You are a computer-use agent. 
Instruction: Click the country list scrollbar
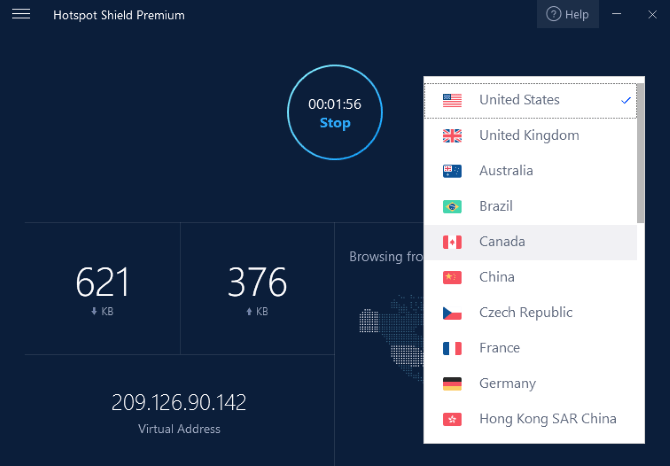click(x=640, y=150)
